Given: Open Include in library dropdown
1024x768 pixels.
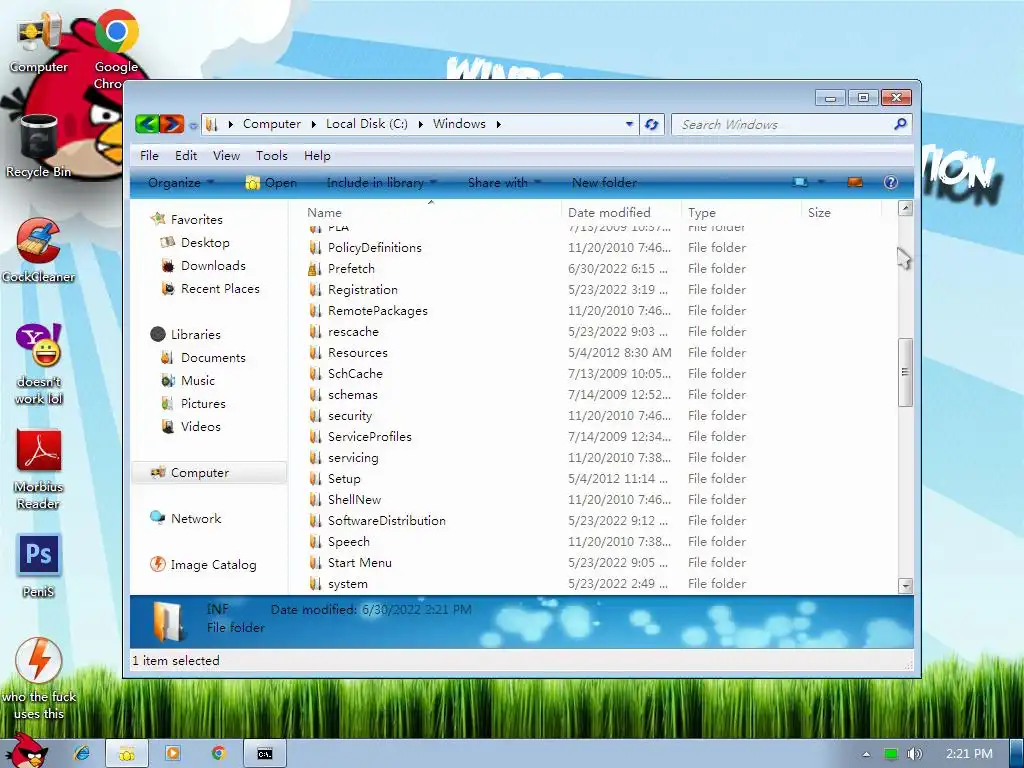Looking at the screenshot, I should 381,182.
